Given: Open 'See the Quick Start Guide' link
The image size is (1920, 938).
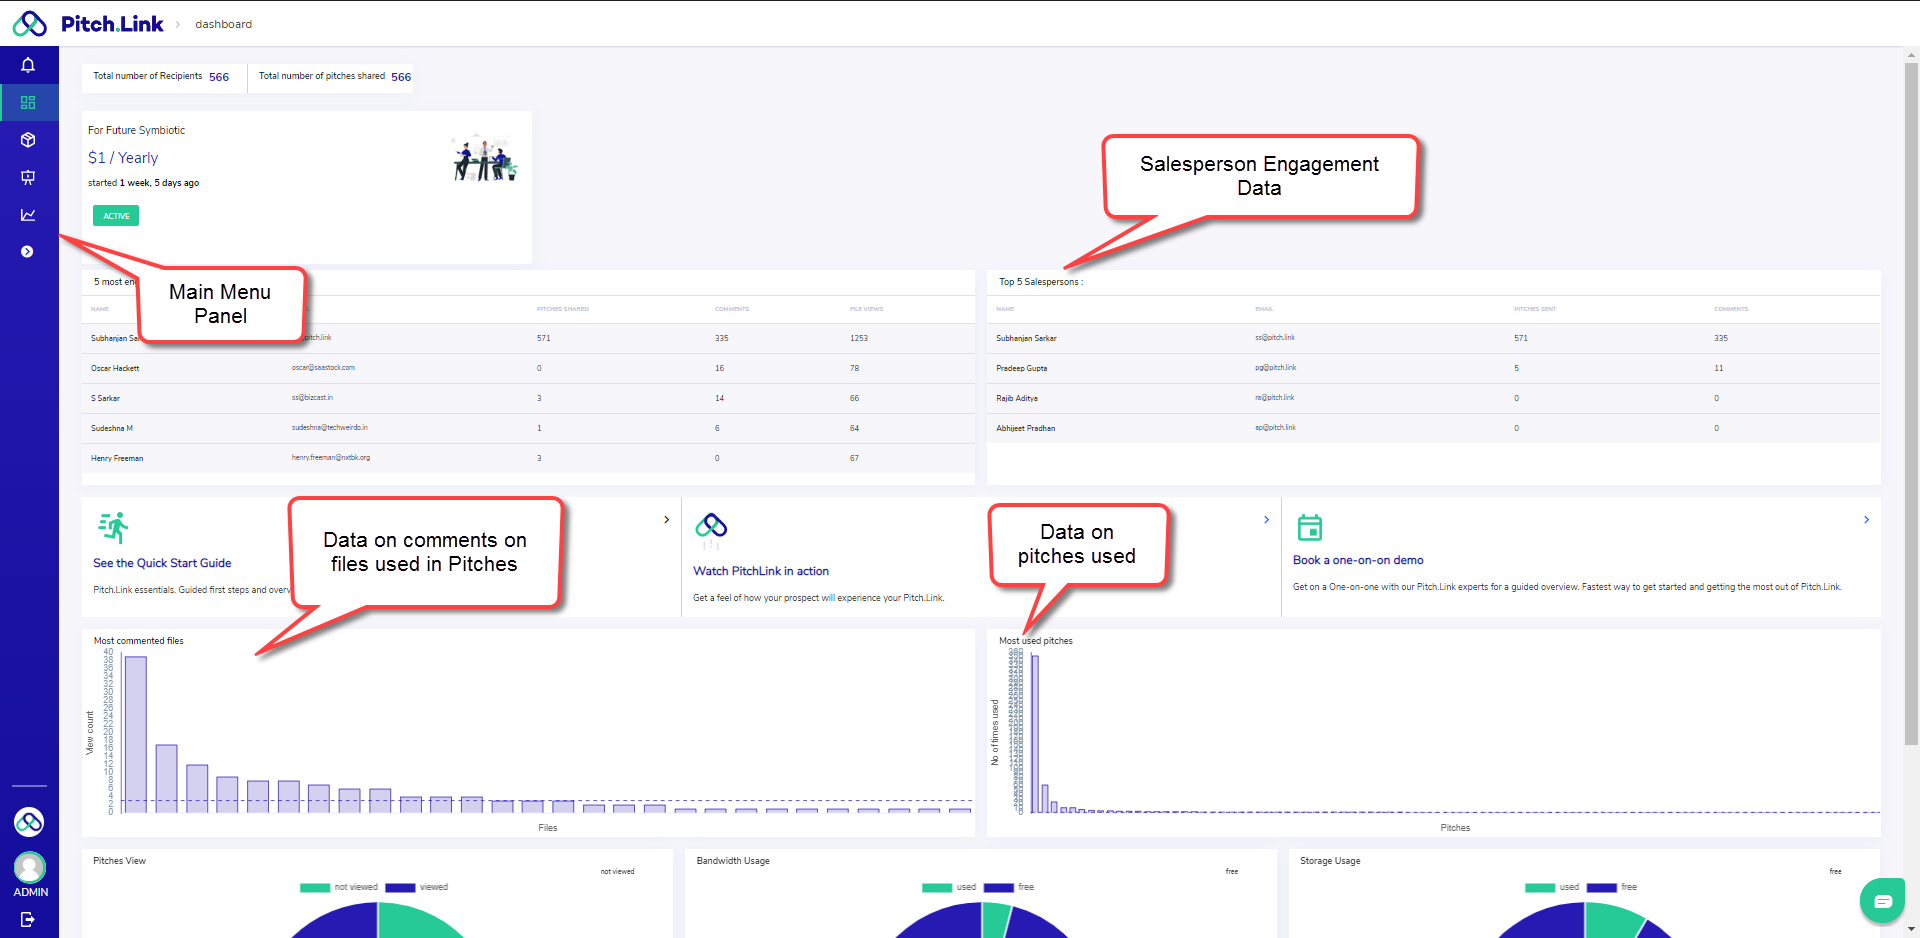Looking at the screenshot, I should coord(162,563).
